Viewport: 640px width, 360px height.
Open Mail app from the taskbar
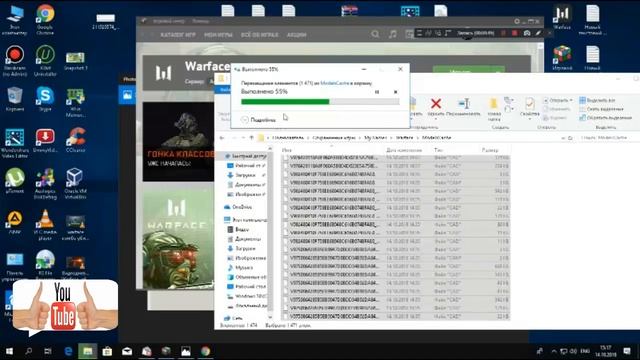127,351
